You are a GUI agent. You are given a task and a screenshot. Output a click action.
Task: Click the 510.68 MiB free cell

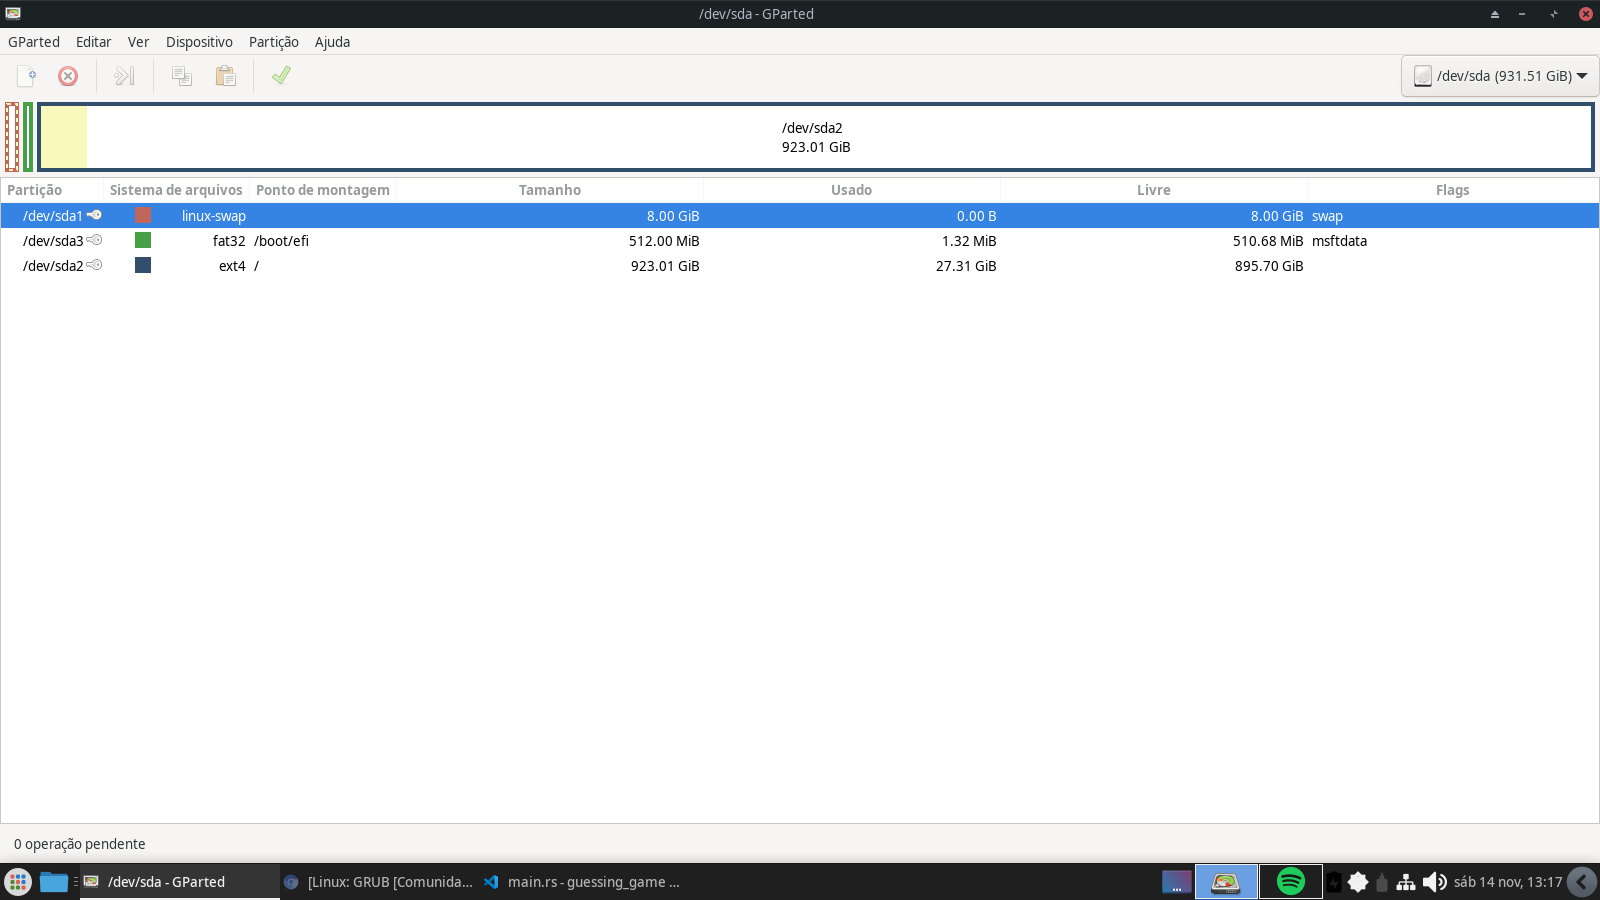[x=1268, y=241]
